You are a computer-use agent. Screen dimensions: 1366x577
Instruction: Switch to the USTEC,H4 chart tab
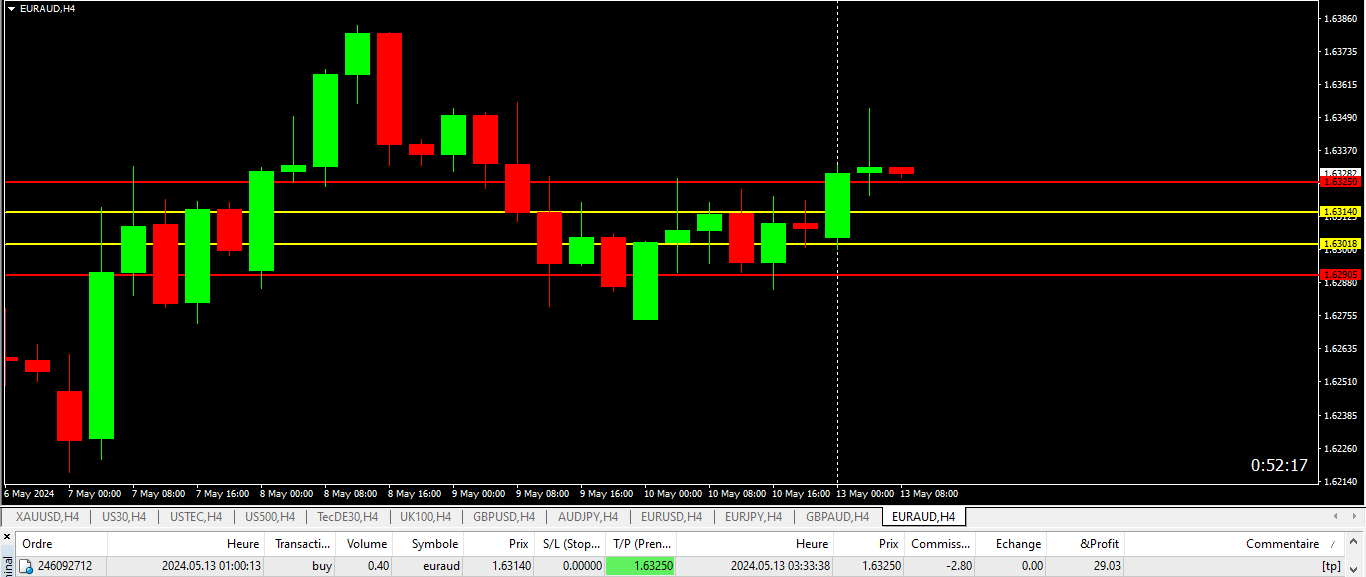point(196,517)
